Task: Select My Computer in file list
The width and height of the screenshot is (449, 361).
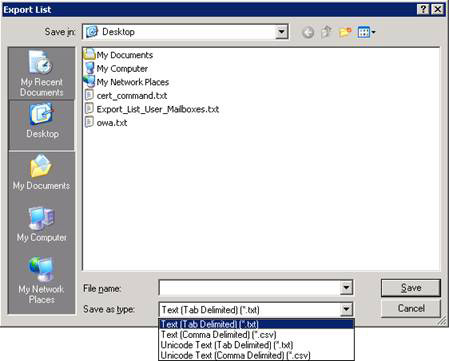Action: [116, 68]
